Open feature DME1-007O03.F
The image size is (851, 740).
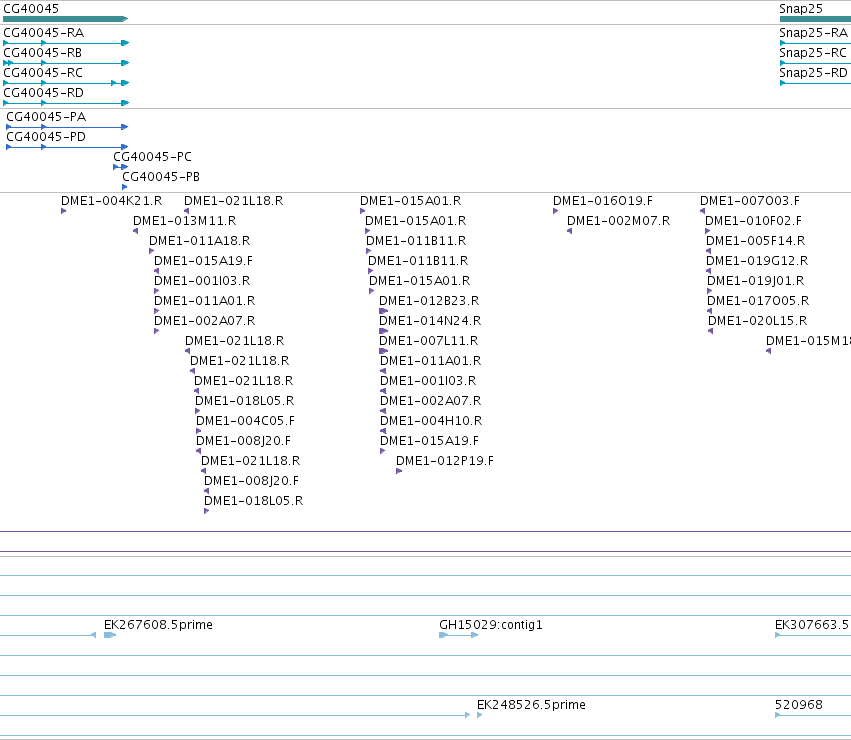[x=750, y=201]
